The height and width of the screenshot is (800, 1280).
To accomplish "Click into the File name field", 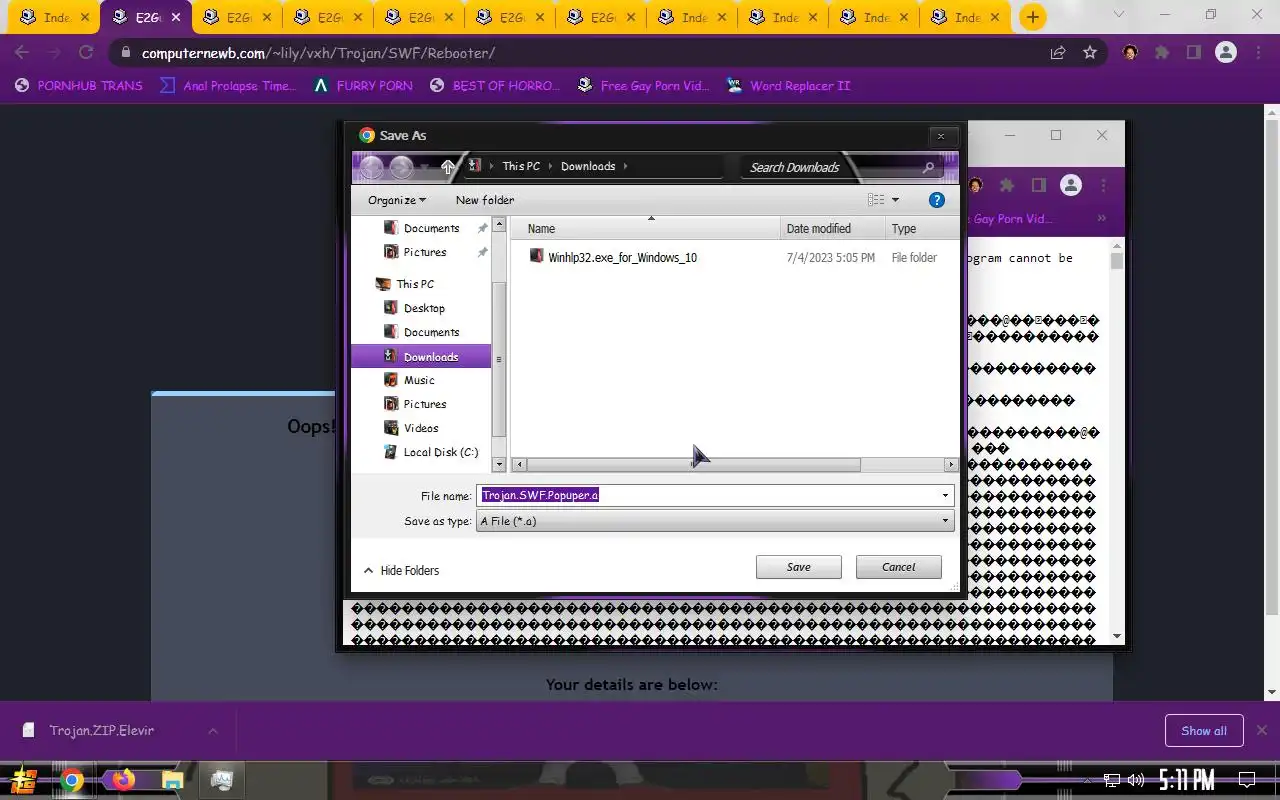I will coord(715,495).
